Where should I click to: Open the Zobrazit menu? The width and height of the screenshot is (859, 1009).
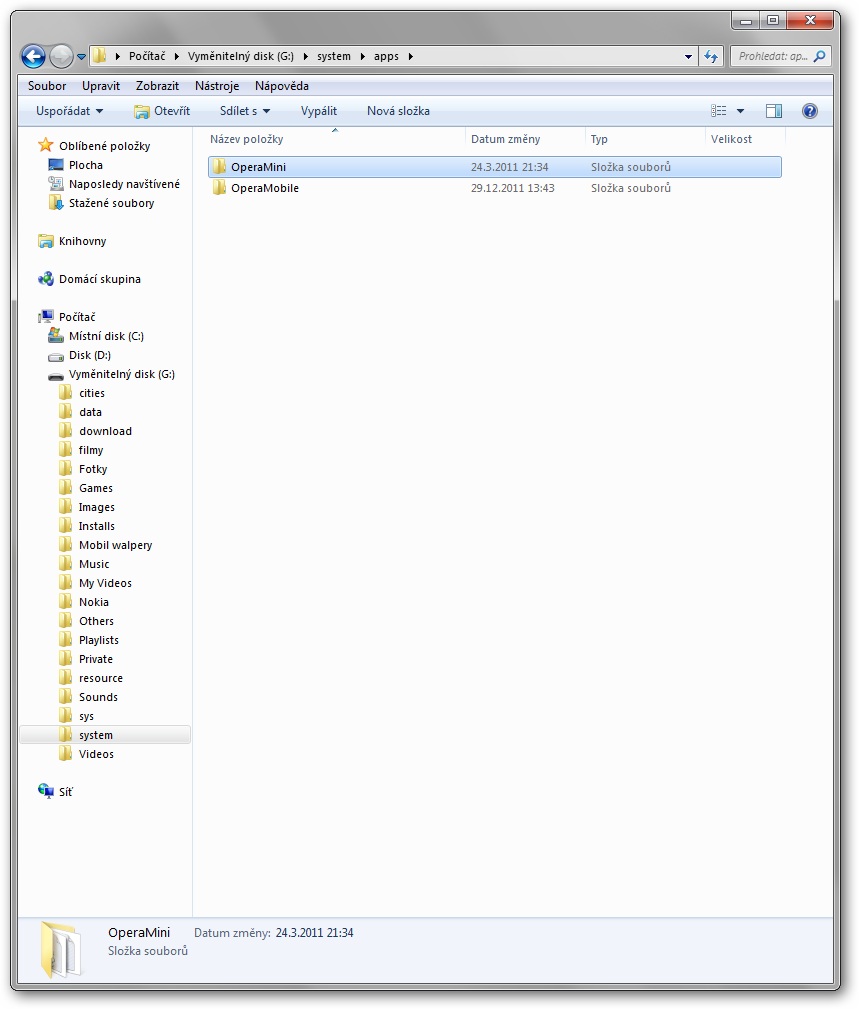157,86
